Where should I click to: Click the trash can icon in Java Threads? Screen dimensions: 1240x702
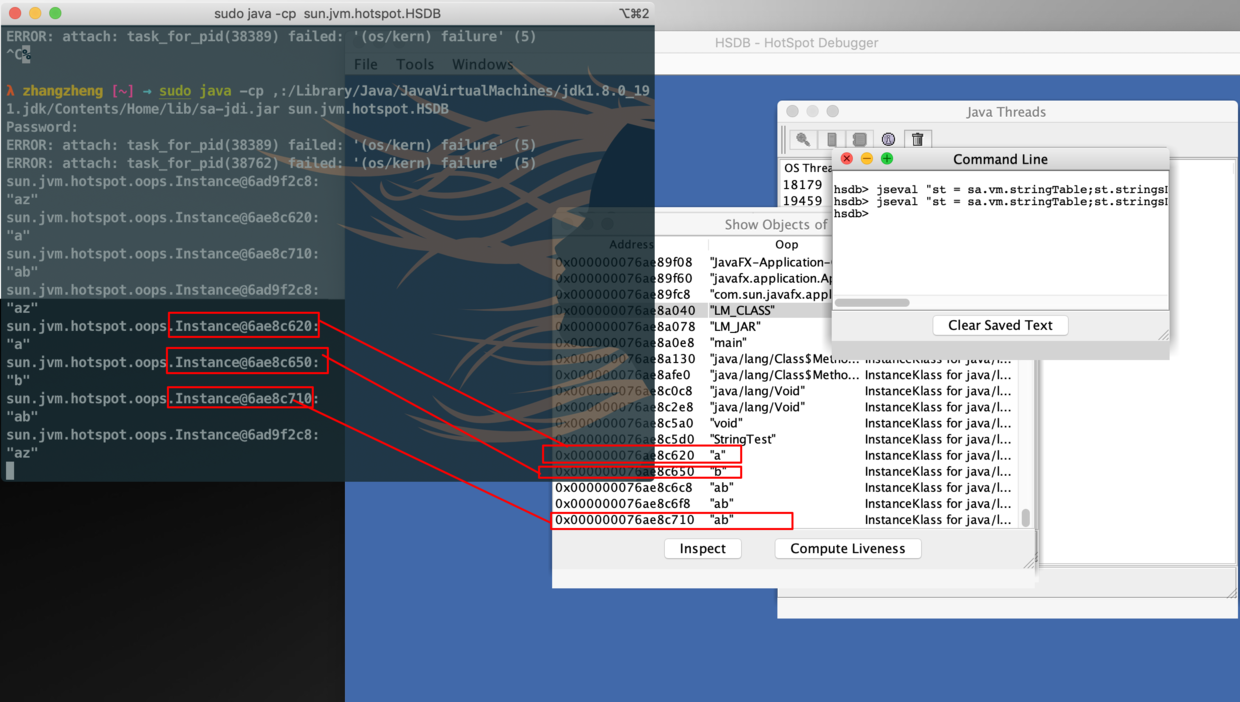click(x=918, y=139)
